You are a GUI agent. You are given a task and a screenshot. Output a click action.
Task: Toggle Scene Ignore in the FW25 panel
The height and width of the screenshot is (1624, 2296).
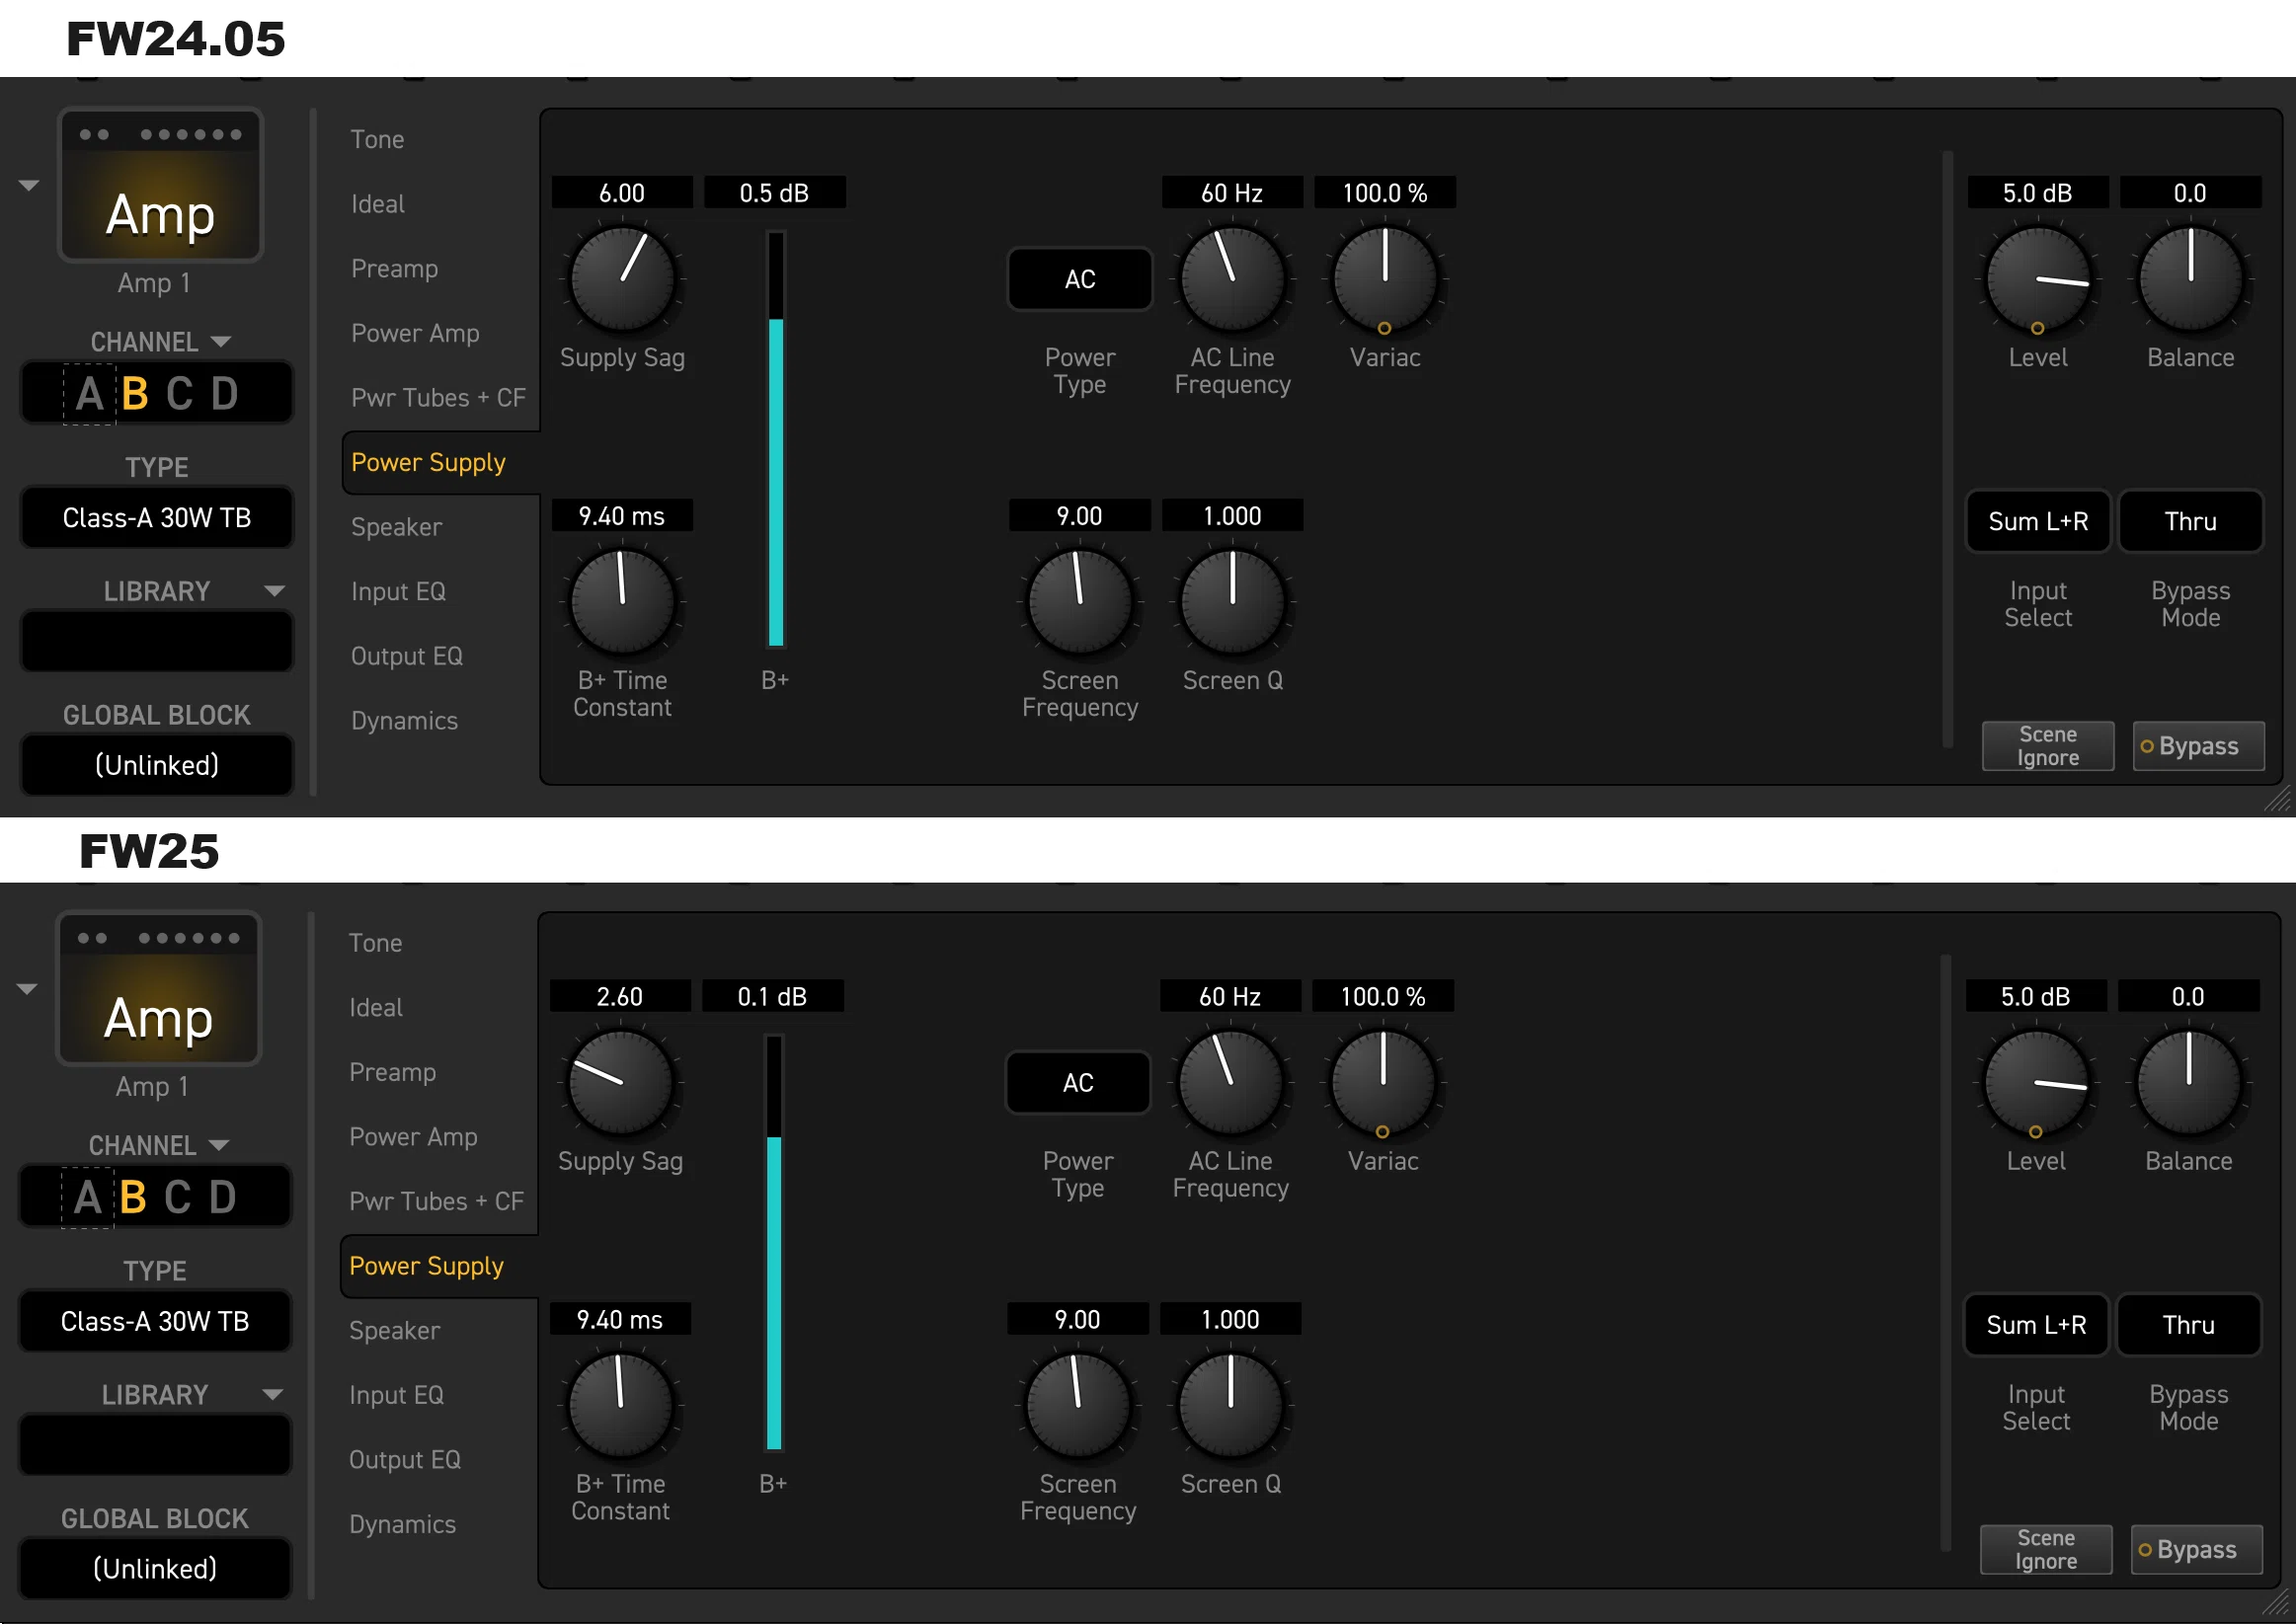pyautogui.click(x=2046, y=1549)
